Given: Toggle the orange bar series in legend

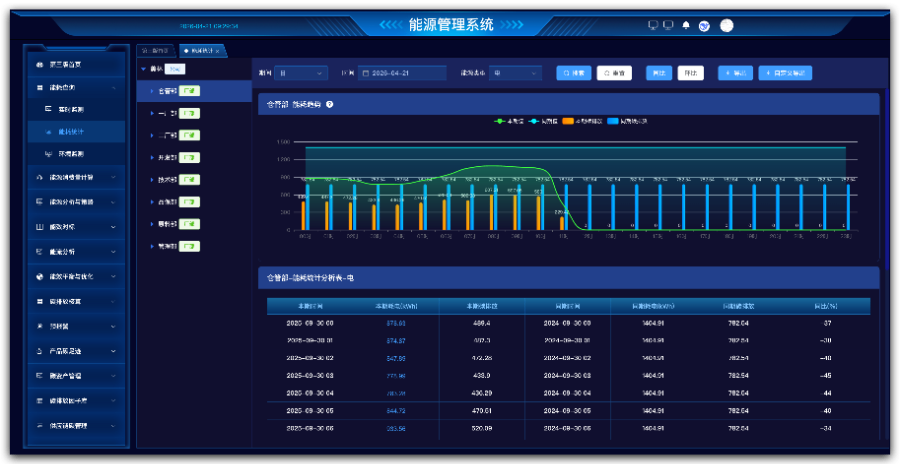Looking at the screenshot, I should (x=583, y=121).
